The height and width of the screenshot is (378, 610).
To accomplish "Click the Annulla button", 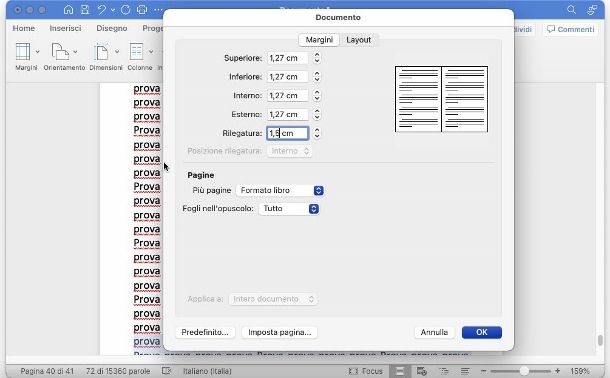I will click(434, 332).
